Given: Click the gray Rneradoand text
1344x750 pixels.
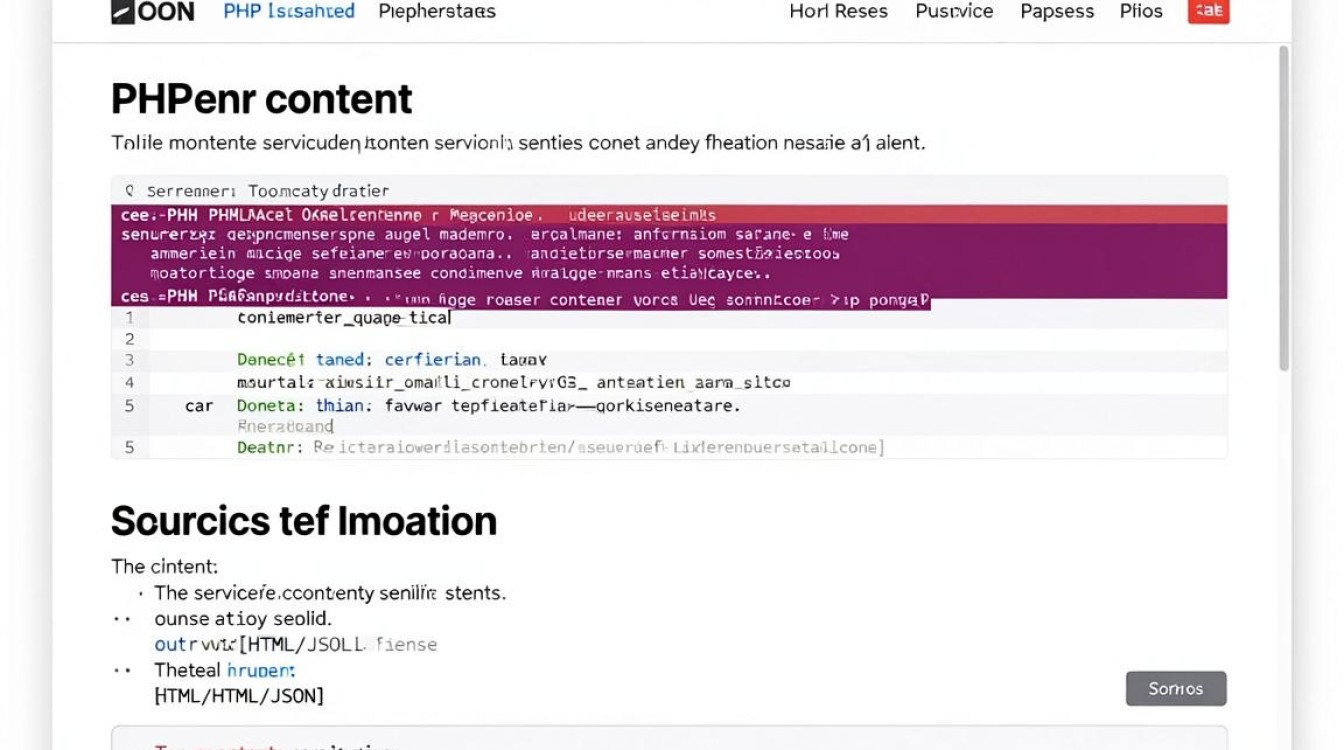Looking at the screenshot, I should [285, 426].
